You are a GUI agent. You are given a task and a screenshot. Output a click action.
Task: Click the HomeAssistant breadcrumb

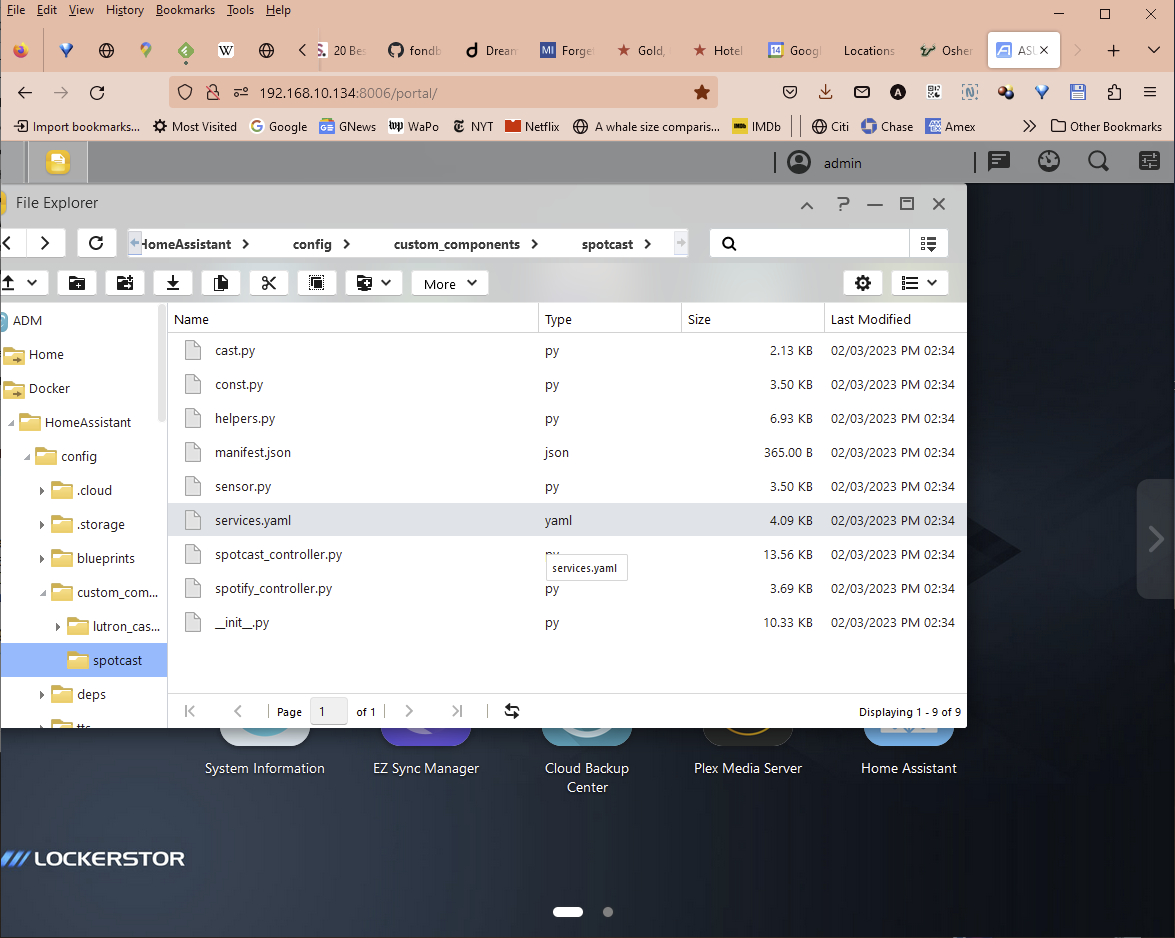[x=185, y=244]
